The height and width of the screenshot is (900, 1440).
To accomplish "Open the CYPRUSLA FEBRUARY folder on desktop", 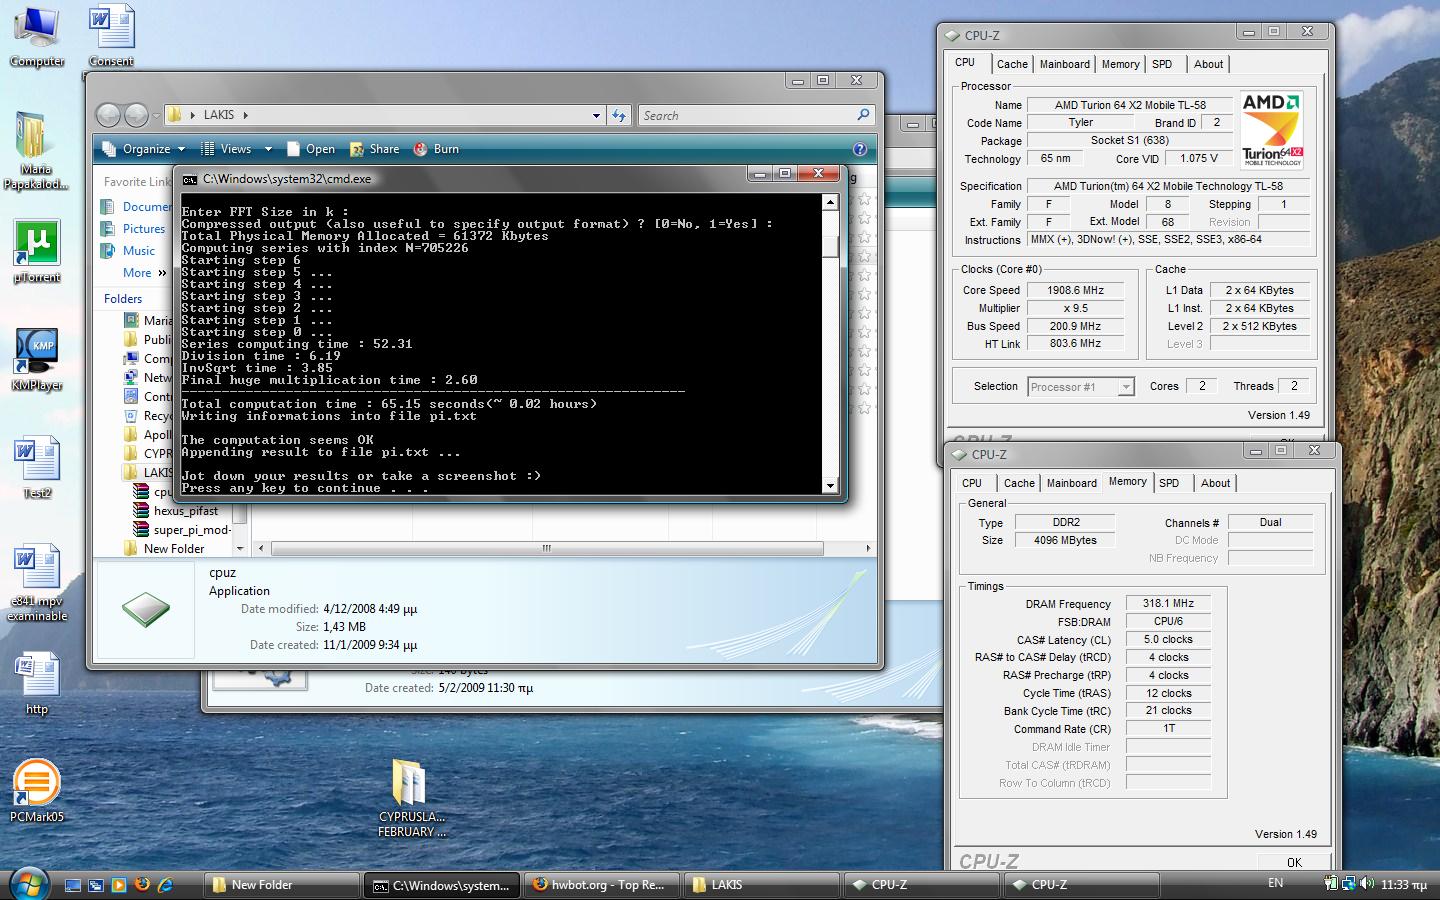I will [x=411, y=798].
